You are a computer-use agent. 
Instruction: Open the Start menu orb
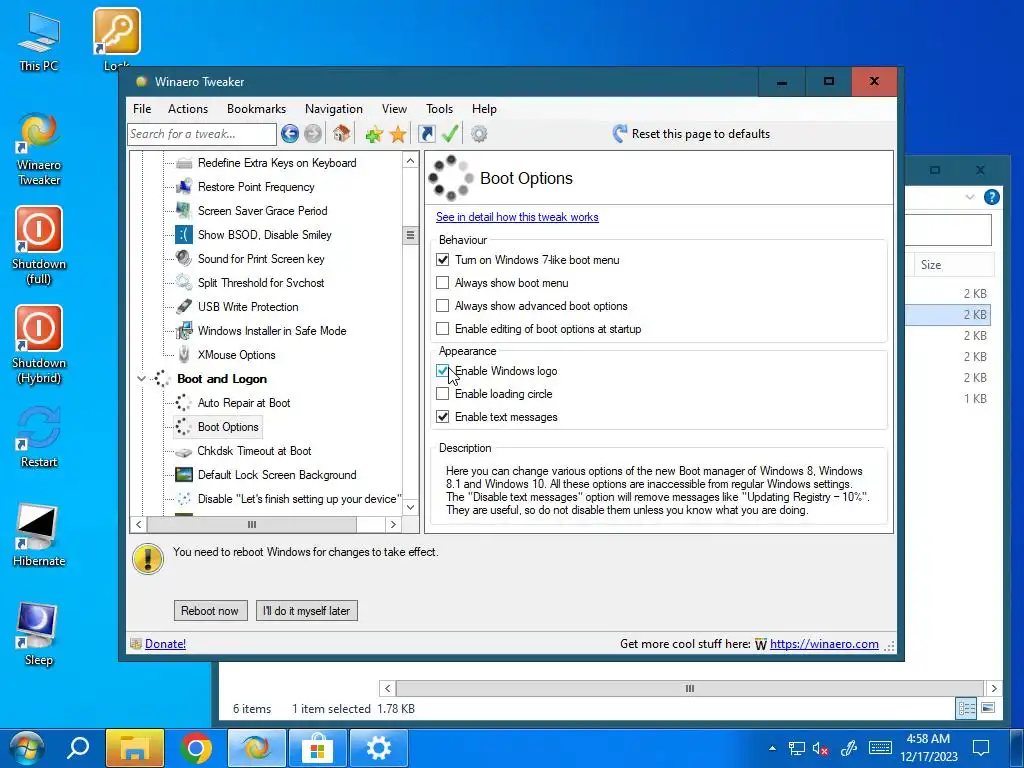[x=26, y=748]
